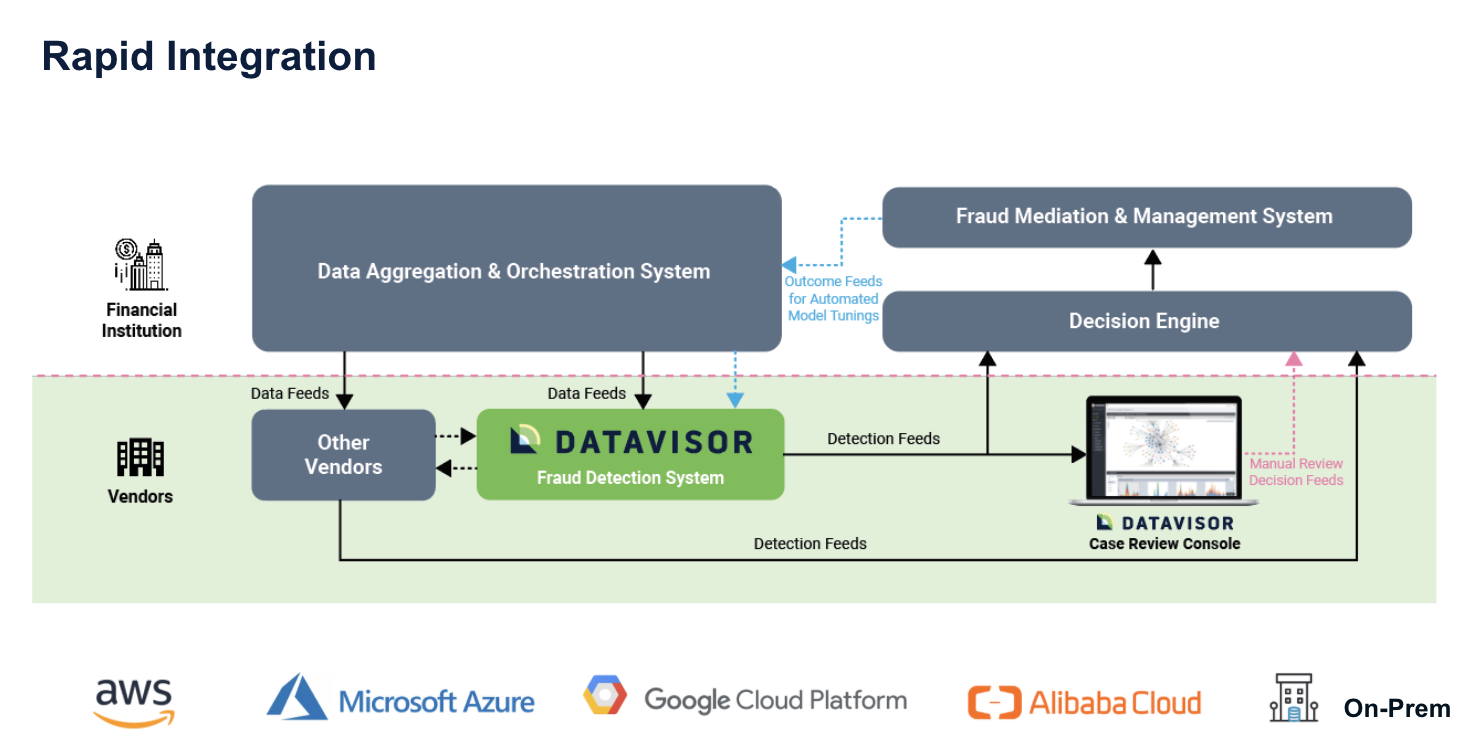Viewport: 1470px width, 746px height.
Task: Click the Microsoft Azure triangle logo
Action: click(x=297, y=696)
